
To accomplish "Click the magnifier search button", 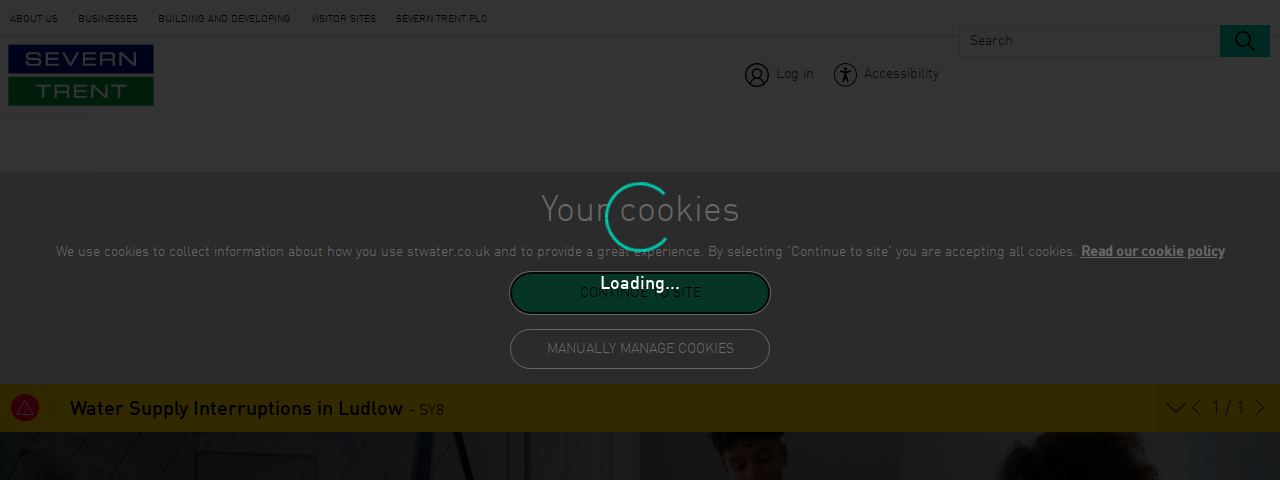I will tap(1244, 41).
